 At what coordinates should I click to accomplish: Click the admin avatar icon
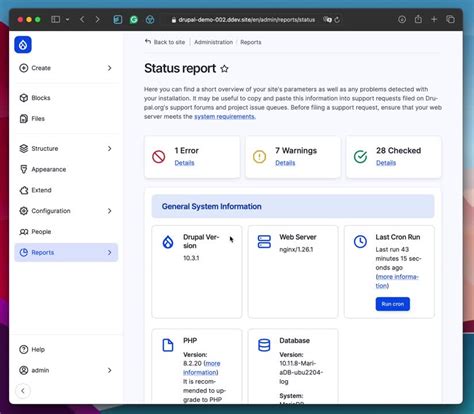click(24, 370)
